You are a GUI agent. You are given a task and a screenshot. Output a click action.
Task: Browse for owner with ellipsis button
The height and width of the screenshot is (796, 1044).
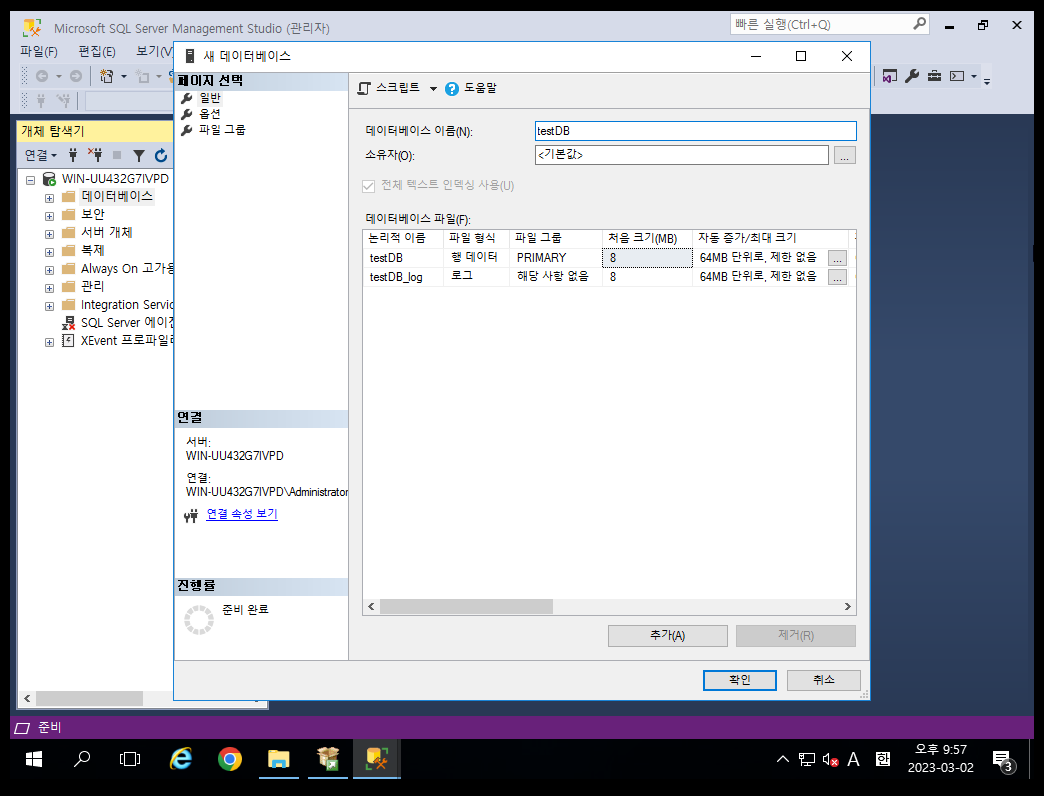tap(845, 155)
